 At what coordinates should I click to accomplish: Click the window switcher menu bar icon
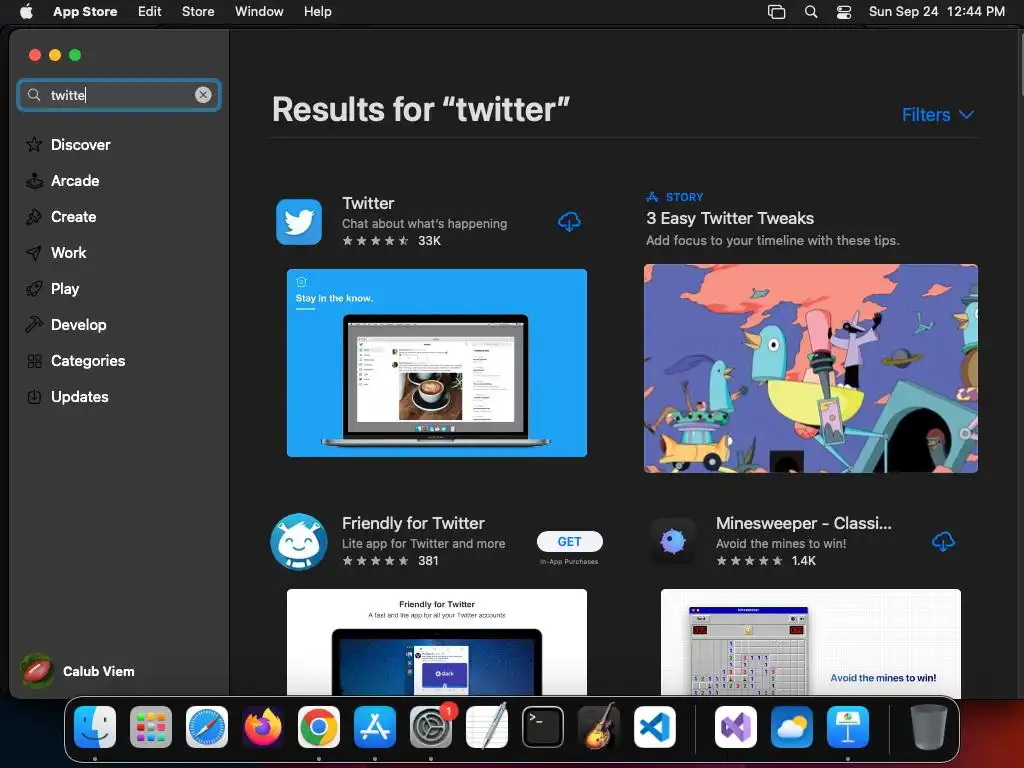[x=776, y=11]
